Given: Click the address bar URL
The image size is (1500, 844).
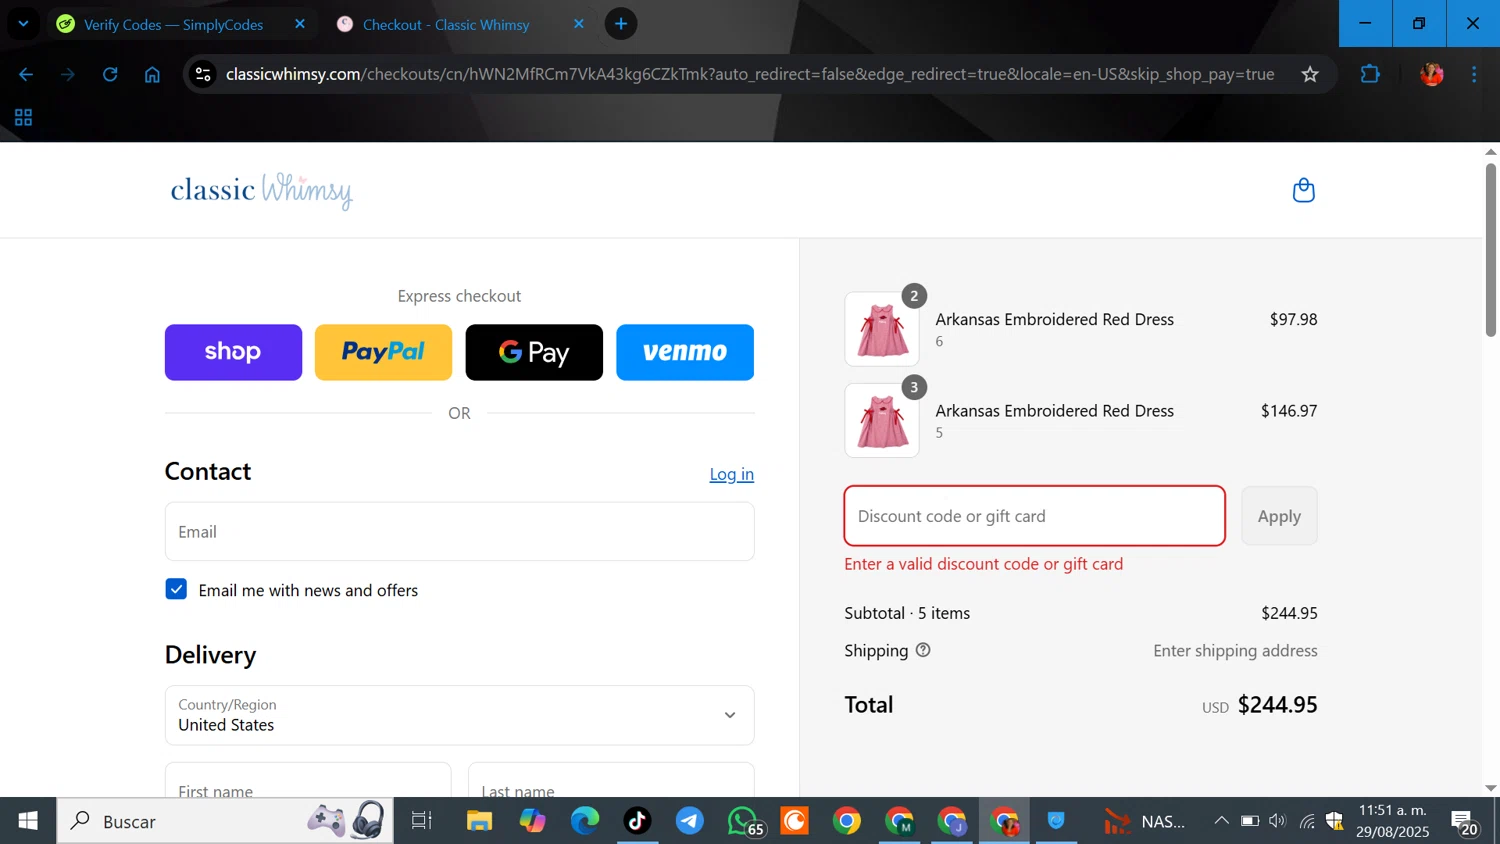Looking at the screenshot, I should tap(750, 74).
